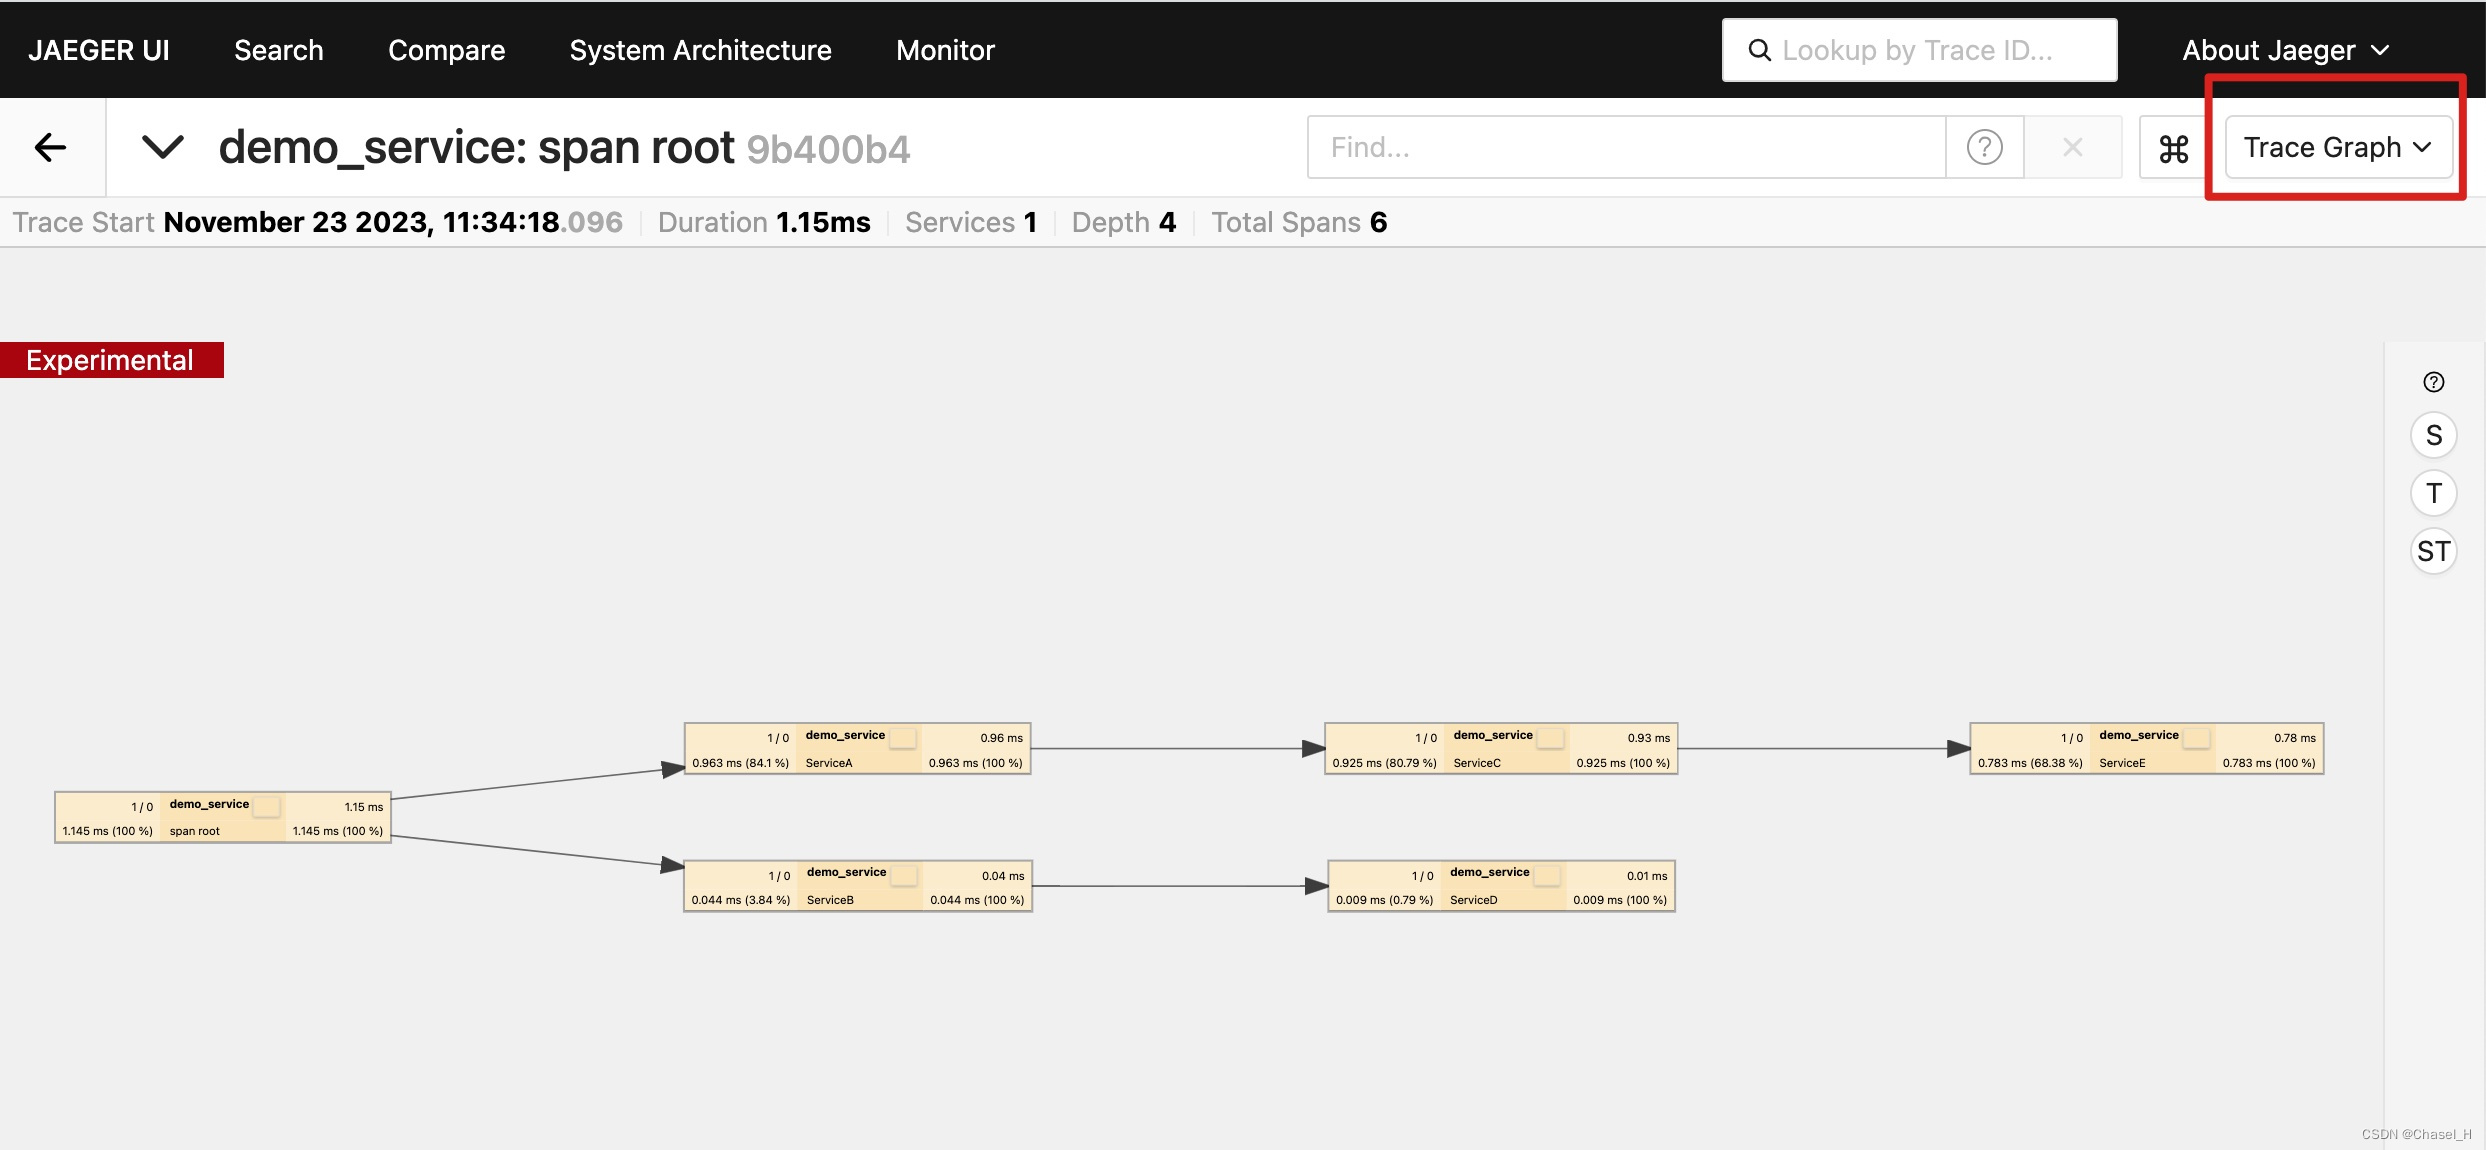Click the Find help question icon
The height and width of the screenshot is (1150, 2486).
pyautogui.click(x=1984, y=148)
